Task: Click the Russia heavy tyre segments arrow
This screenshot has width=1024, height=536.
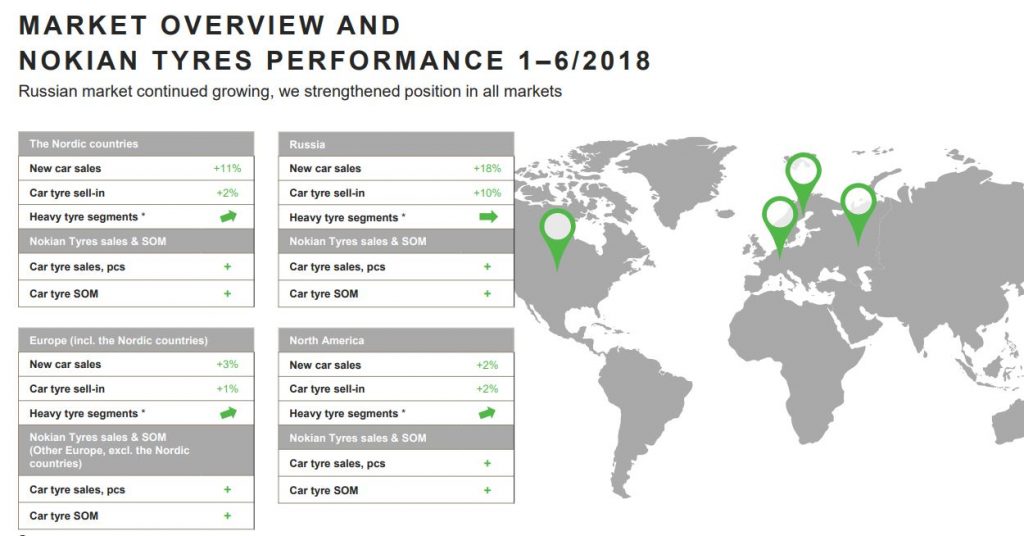Action: 488,217
